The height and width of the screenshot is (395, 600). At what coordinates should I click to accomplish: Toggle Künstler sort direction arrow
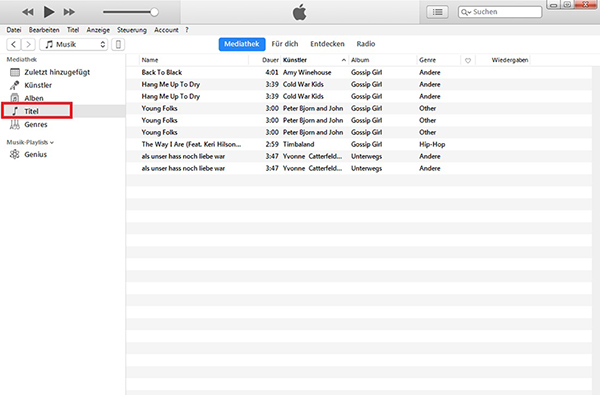click(x=344, y=60)
